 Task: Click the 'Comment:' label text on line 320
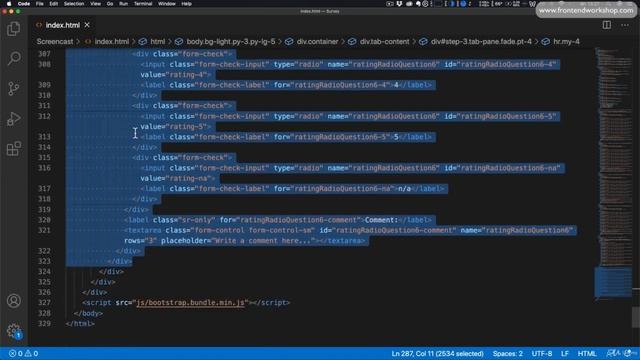point(381,220)
